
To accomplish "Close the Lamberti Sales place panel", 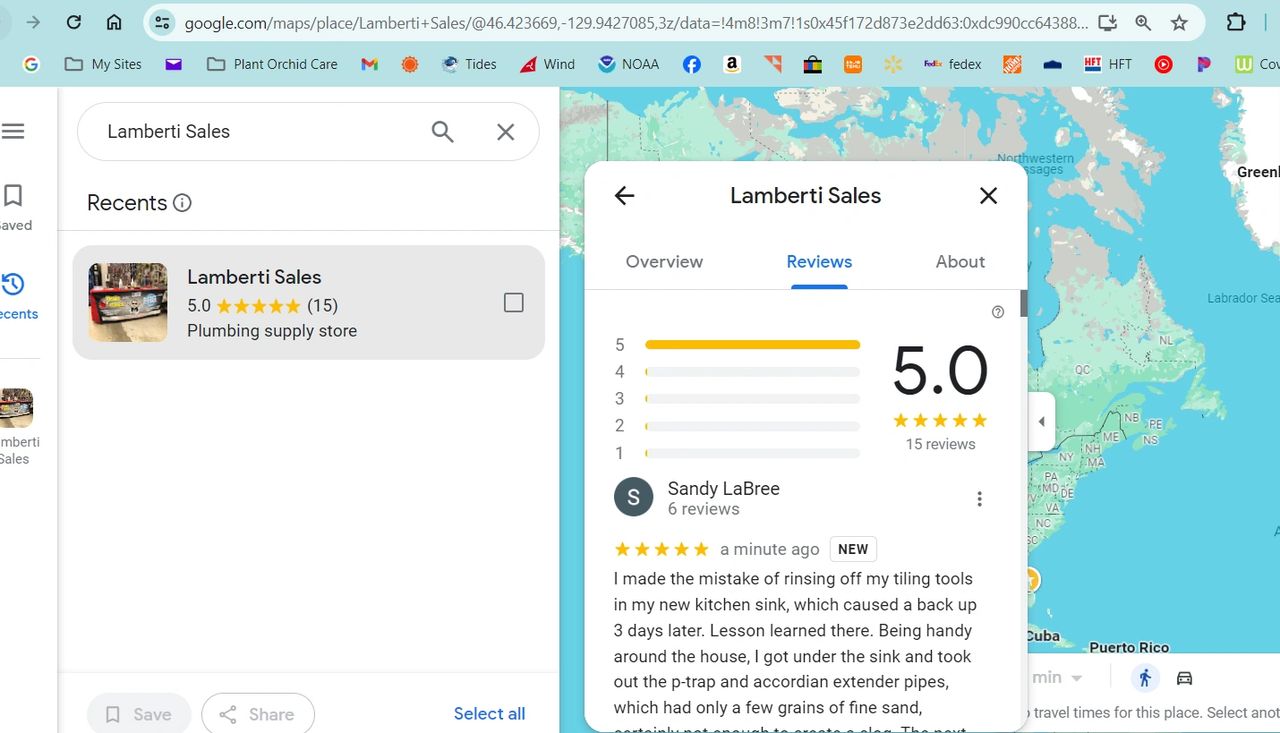I will [x=988, y=196].
